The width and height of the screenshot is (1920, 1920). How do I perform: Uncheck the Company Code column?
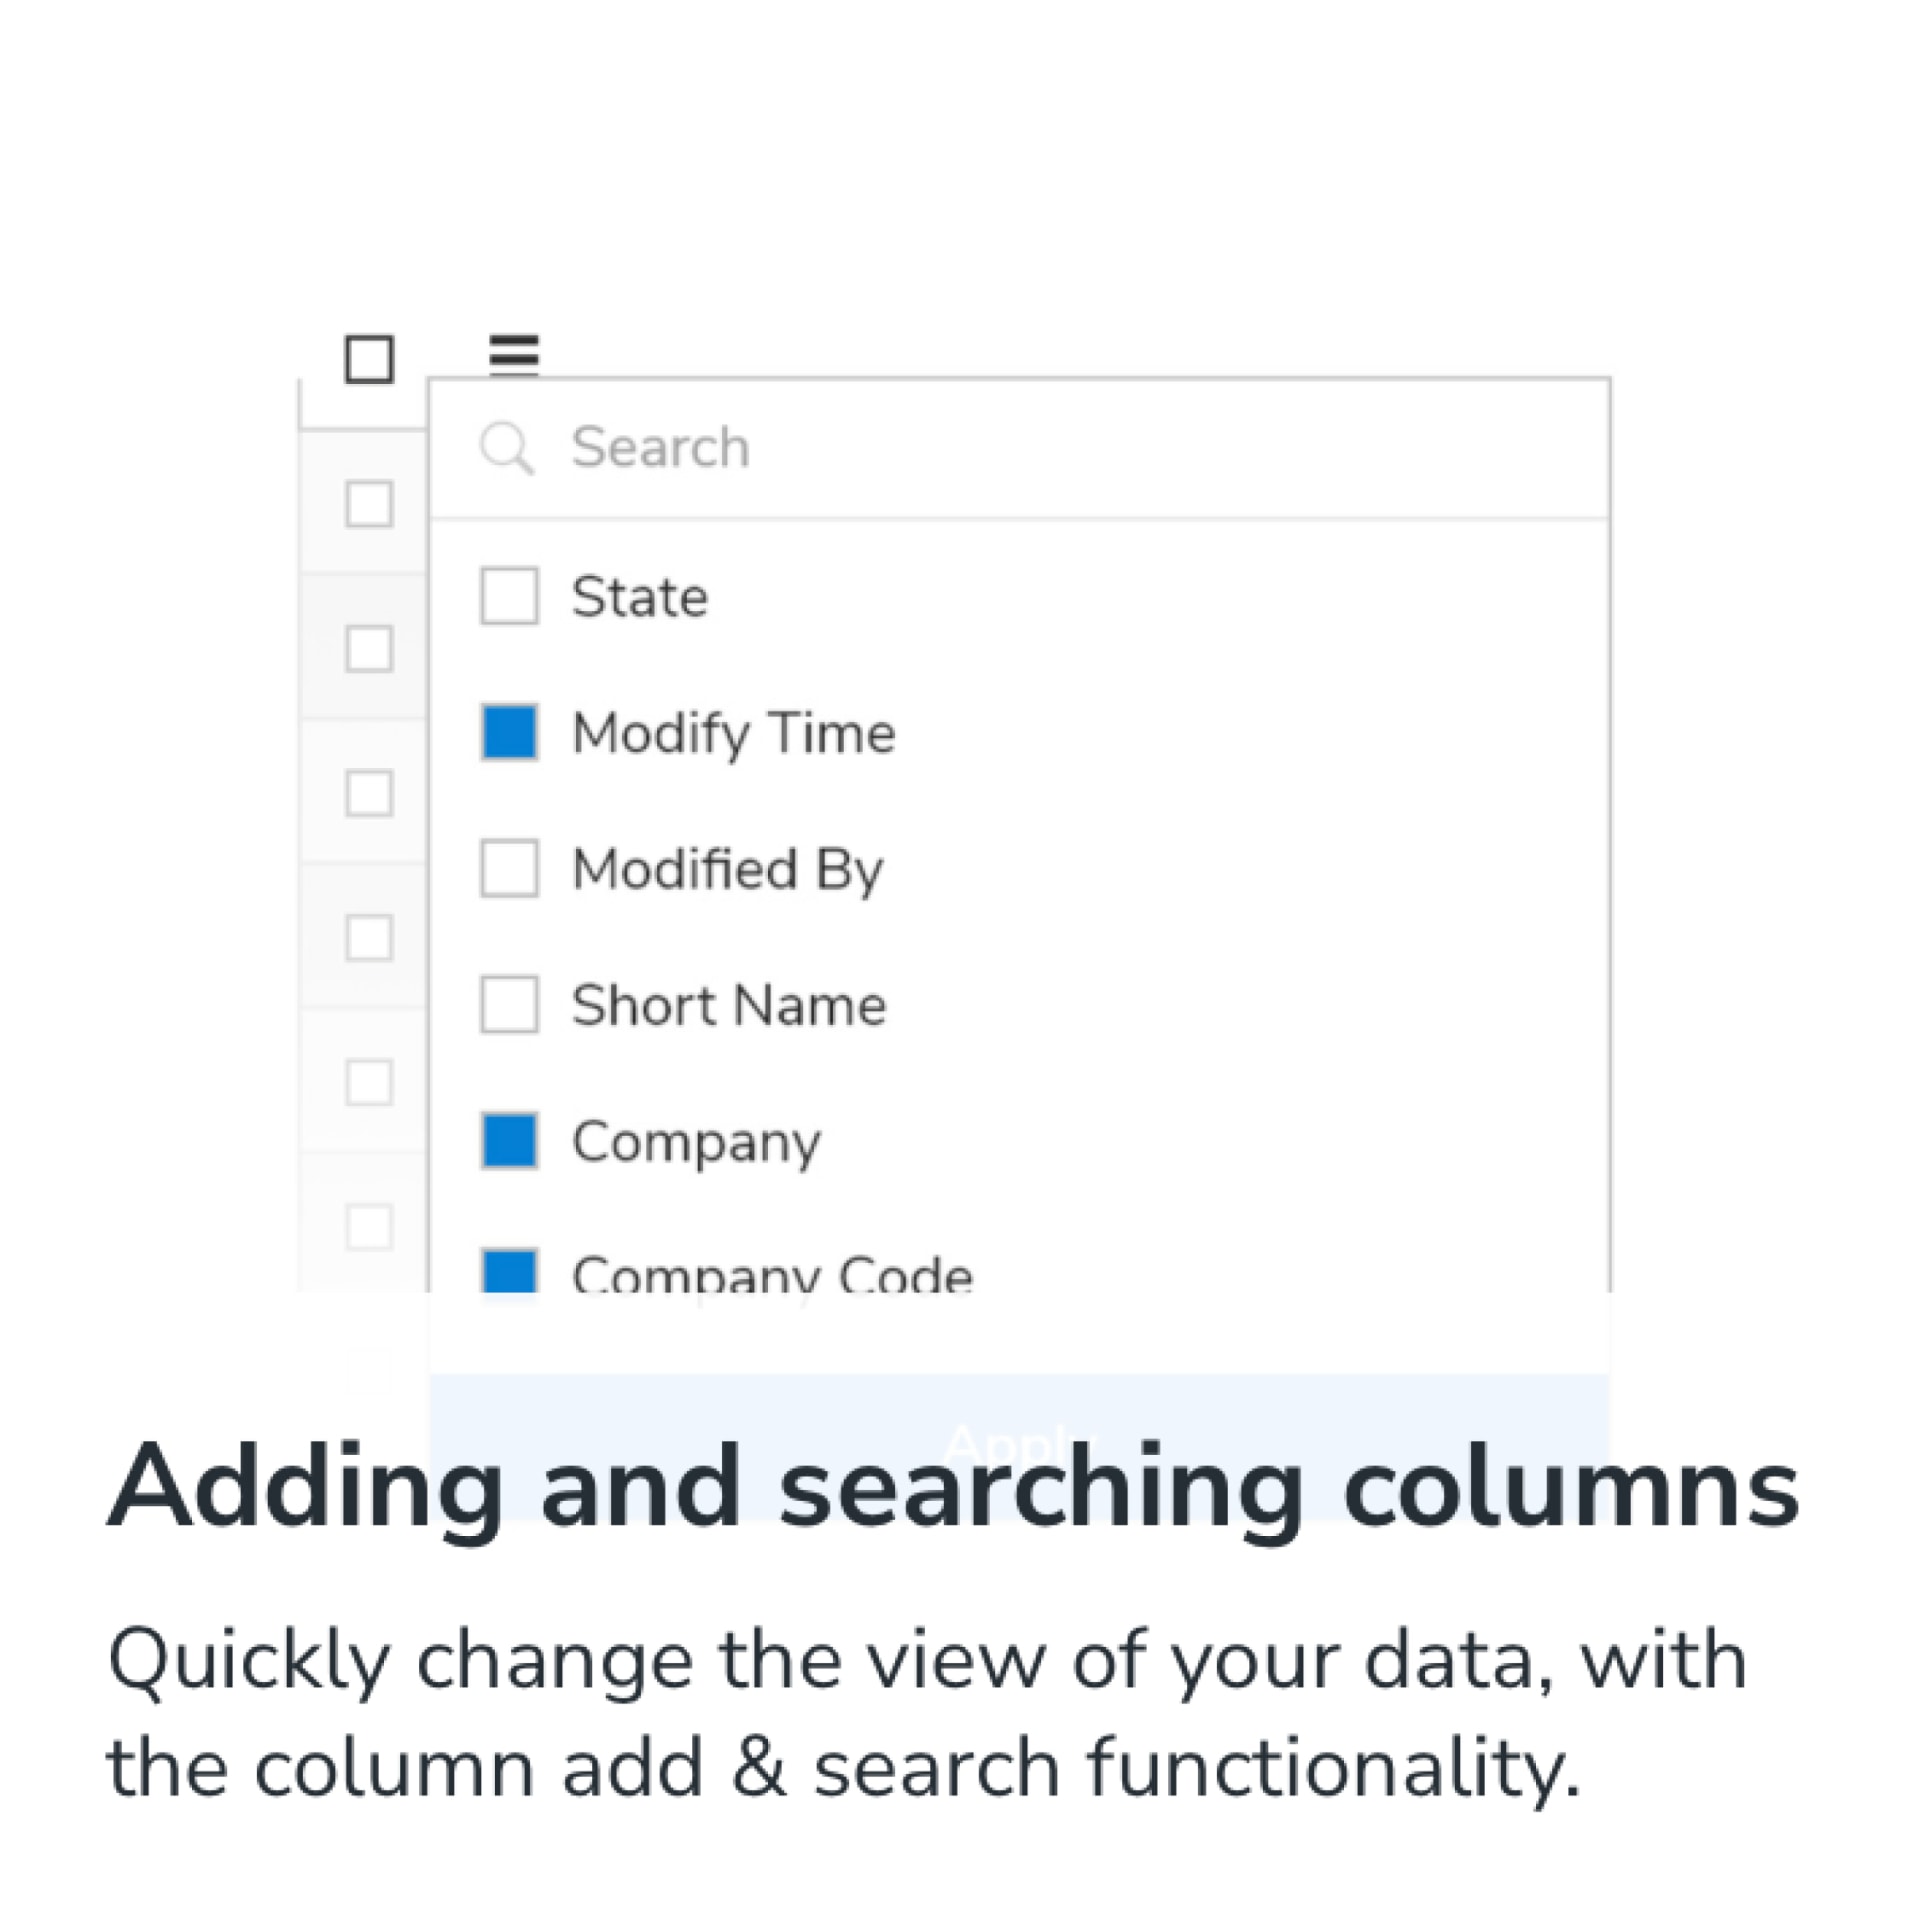(x=509, y=1273)
